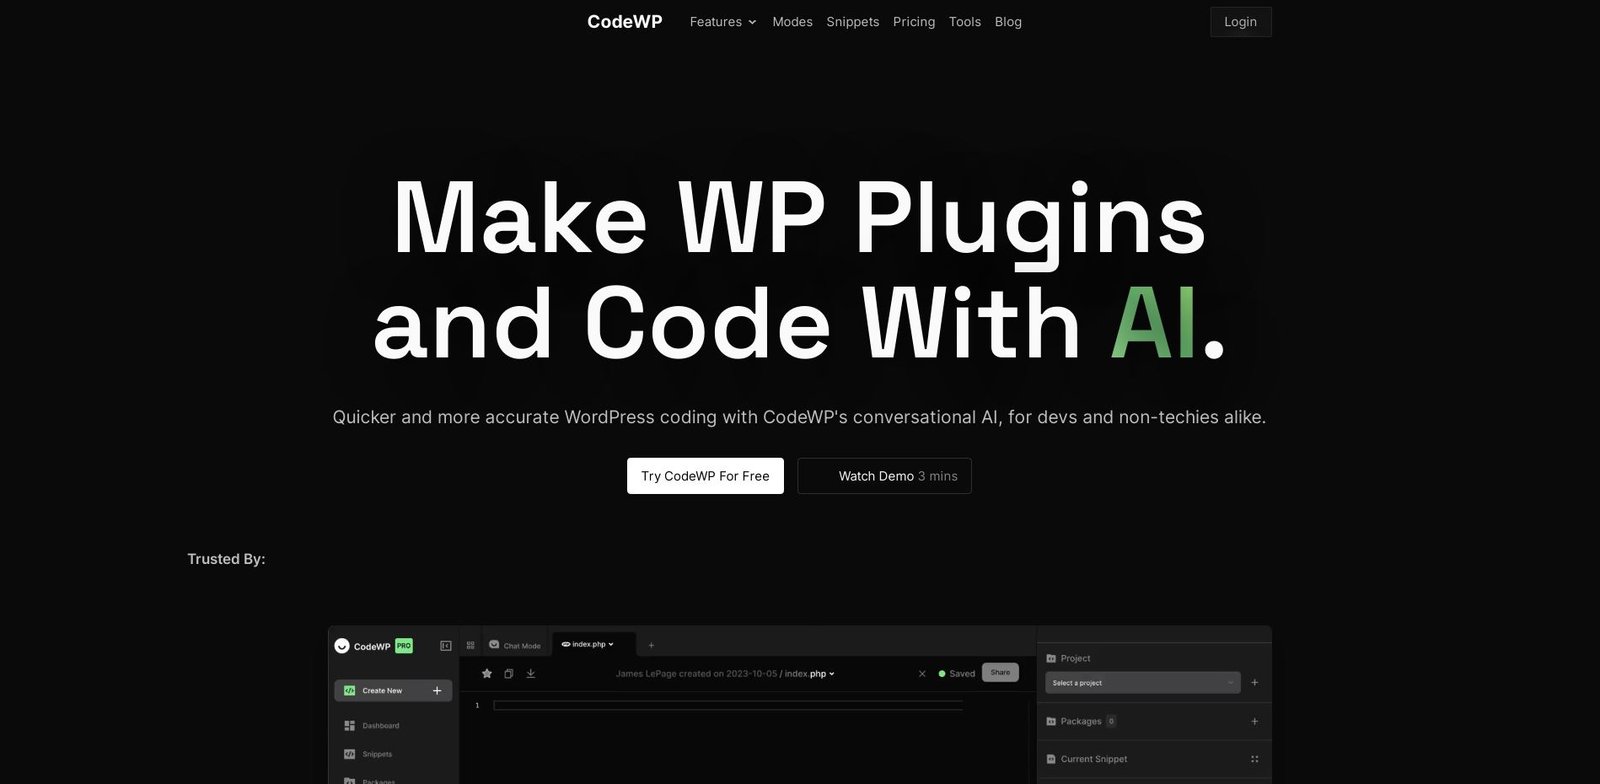Click the Snippets code icon in sidebar
1600x784 pixels.
click(350, 754)
